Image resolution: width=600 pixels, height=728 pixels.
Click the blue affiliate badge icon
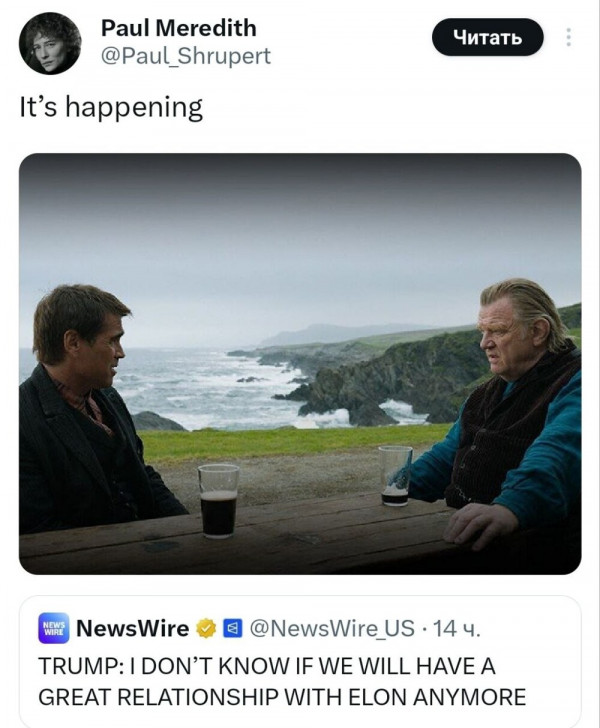(x=230, y=628)
